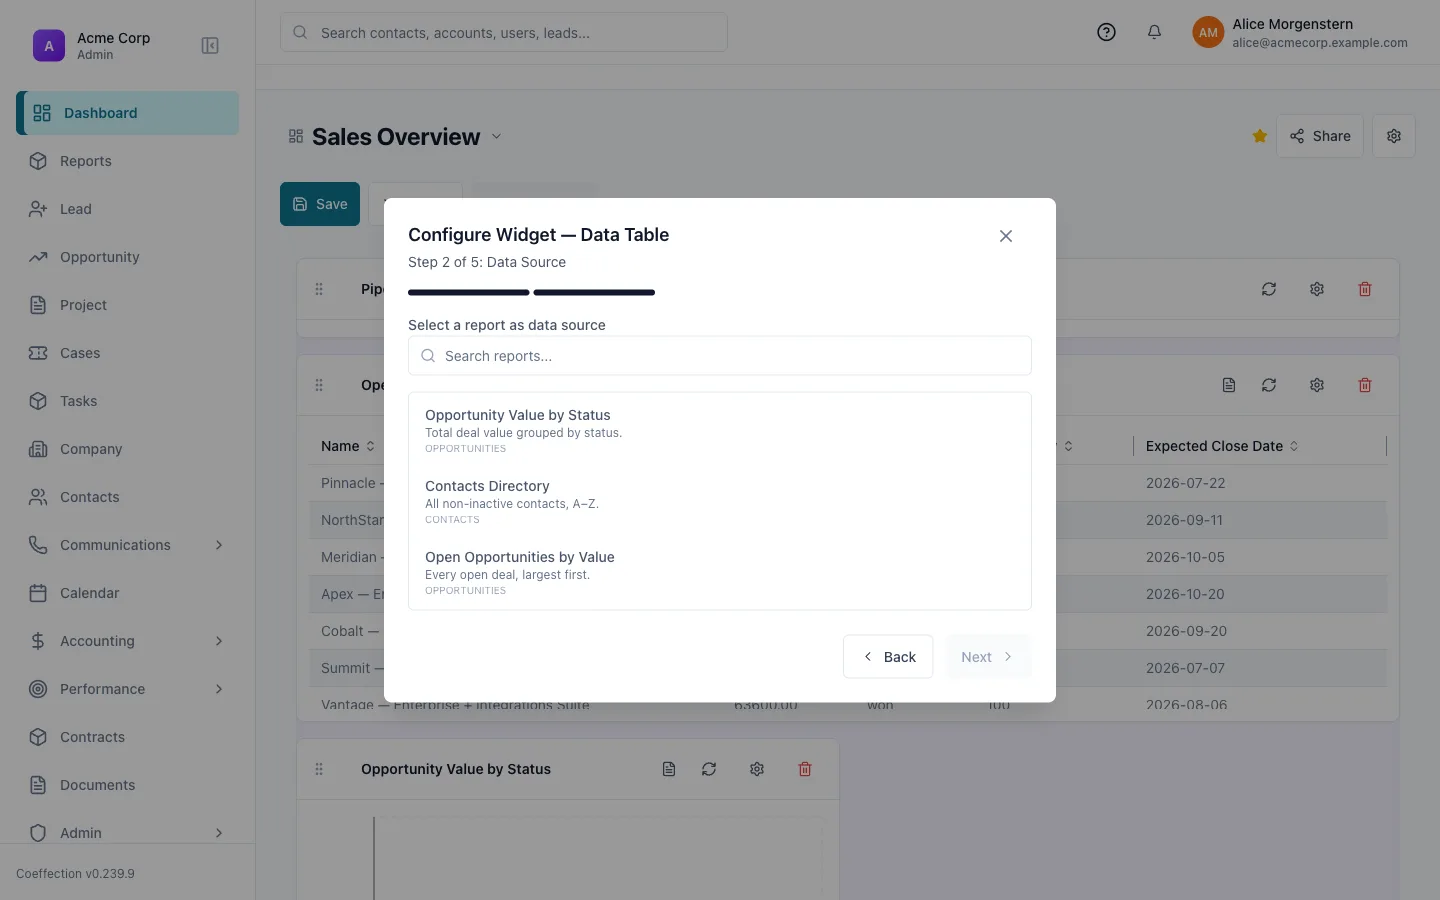Image resolution: width=1440 pixels, height=900 pixels.
Task: Open Contracts in sidebar
Action: point(128,737)
